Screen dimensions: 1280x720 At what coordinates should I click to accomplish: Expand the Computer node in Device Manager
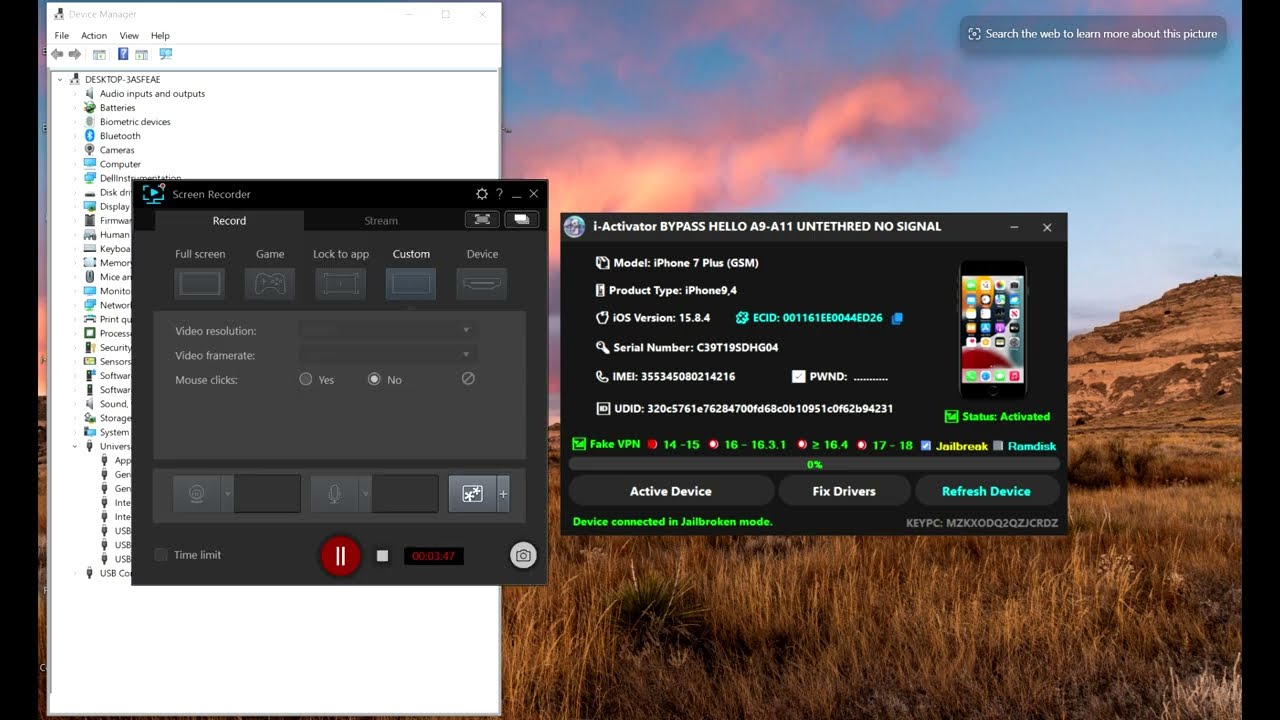(x=75, y=163)
